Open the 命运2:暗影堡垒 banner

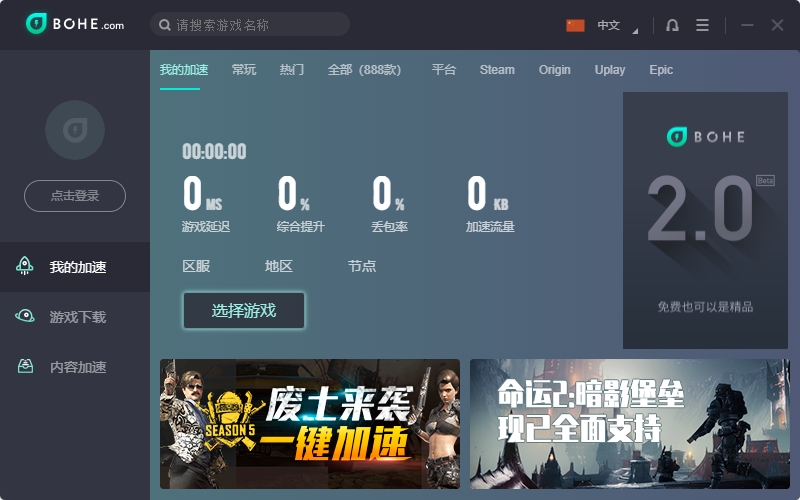point(630,424)
